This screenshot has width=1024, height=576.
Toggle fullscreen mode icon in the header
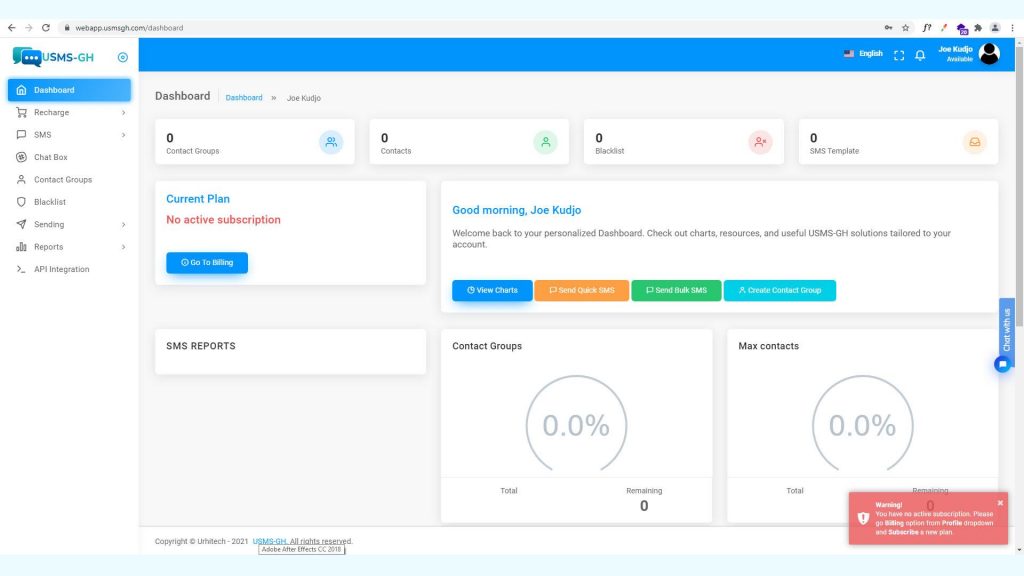pos(899,56)
